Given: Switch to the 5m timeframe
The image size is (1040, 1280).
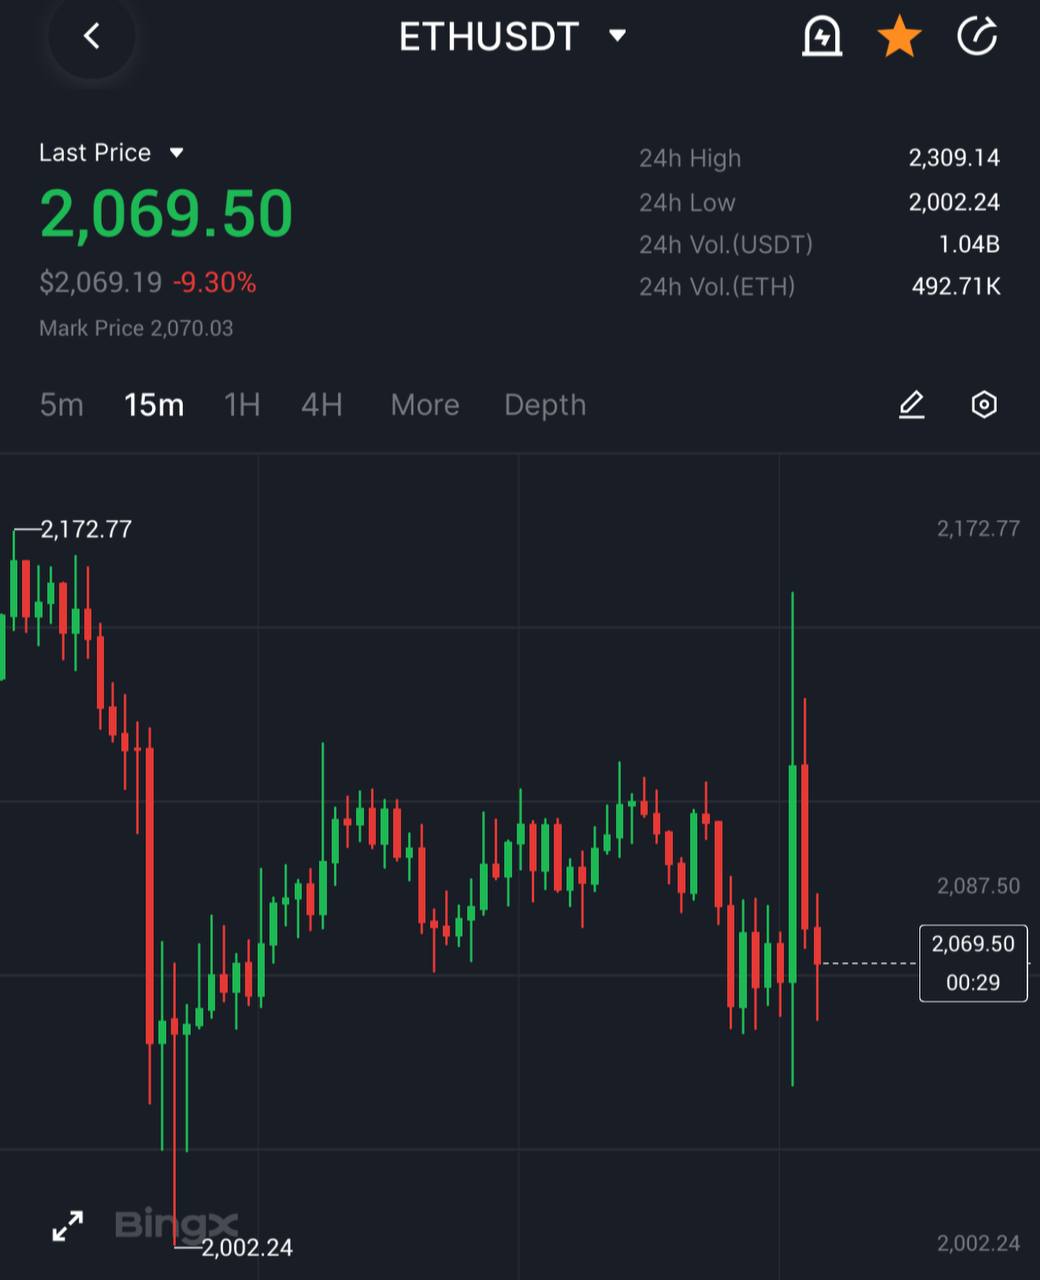Looking at the screenshot, I should (x=61, y=405).
